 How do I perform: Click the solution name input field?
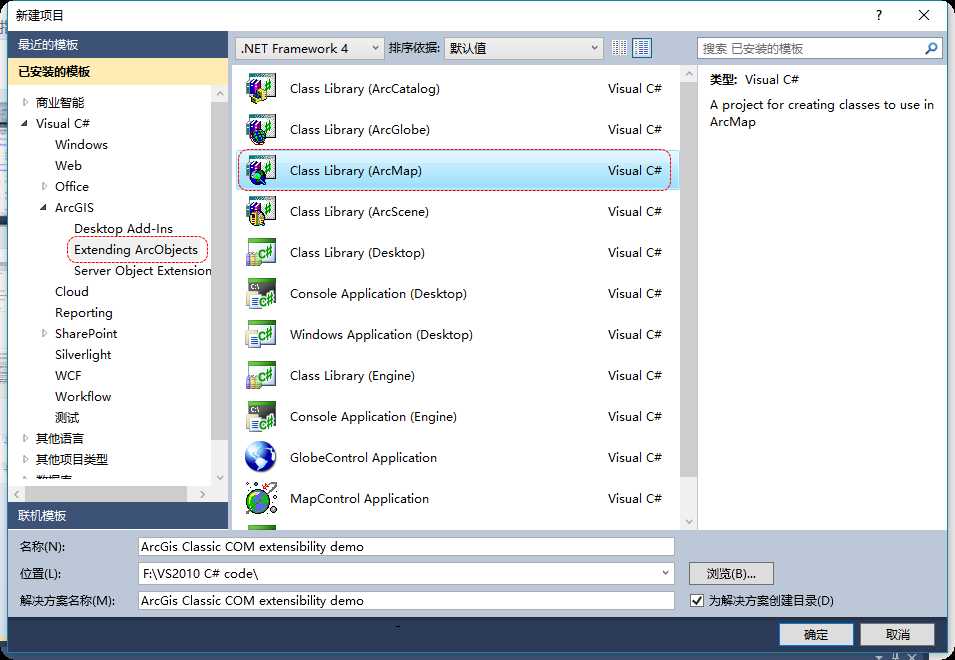[x=406, y=601]
